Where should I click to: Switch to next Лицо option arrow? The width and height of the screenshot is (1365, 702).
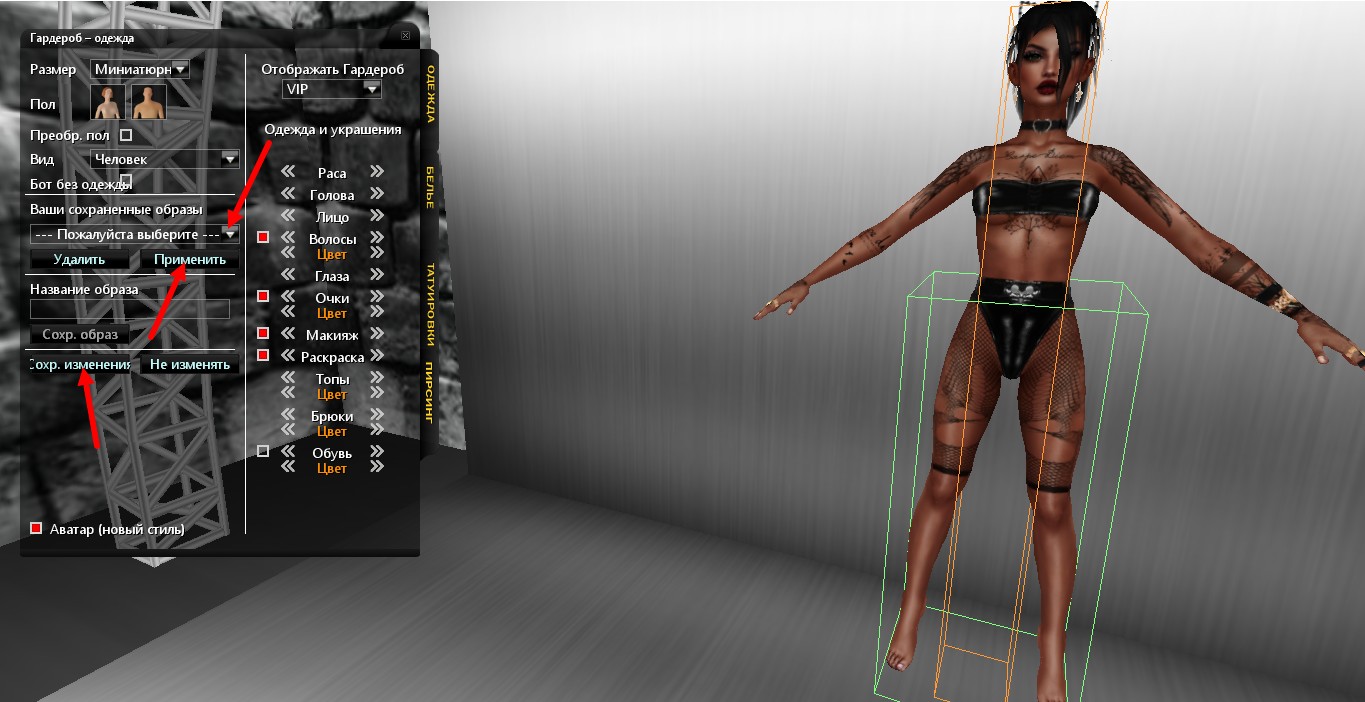pyautogui.click(x=377, y=216)
